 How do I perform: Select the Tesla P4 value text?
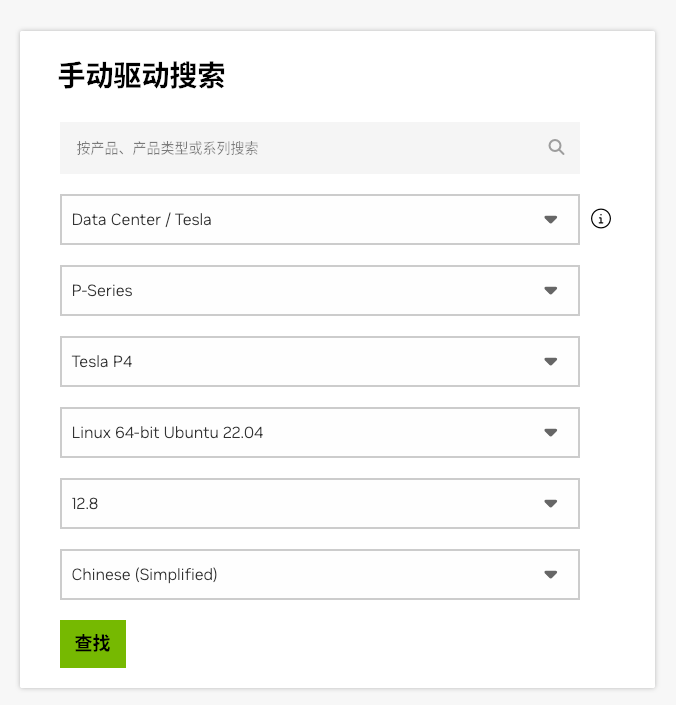pos(102,361)
